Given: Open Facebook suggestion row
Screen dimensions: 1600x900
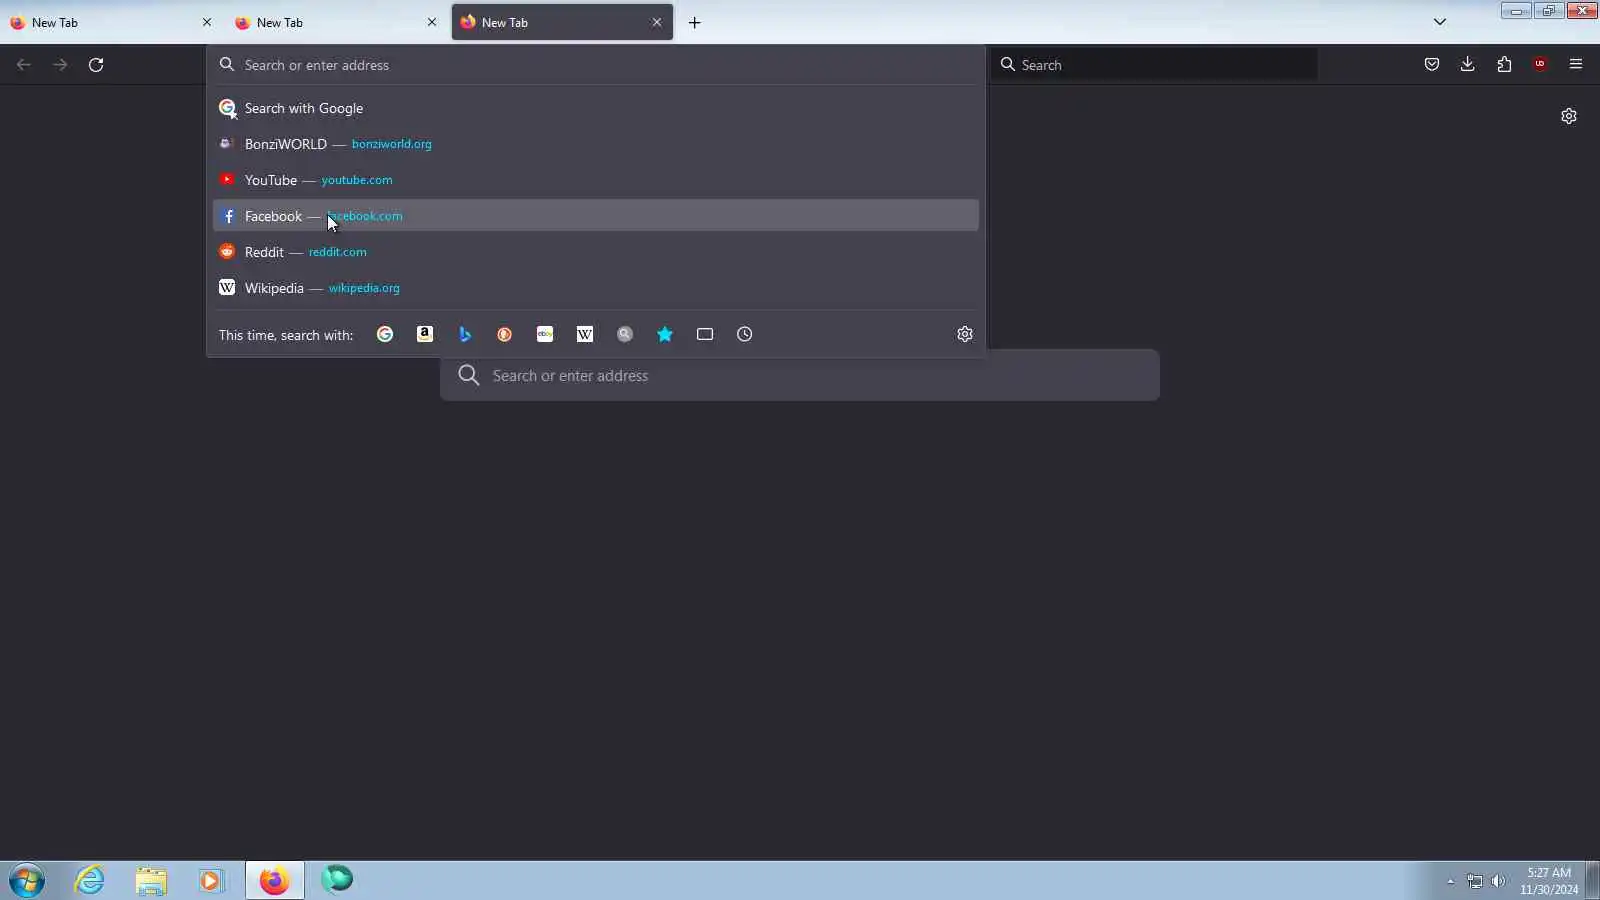Looking at the screenshot, I should point(595,216).
